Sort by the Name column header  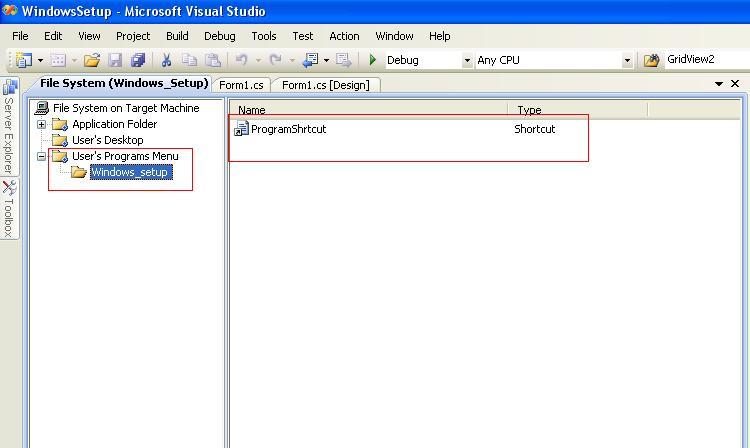pyautogui.click(x=368, y=110)
